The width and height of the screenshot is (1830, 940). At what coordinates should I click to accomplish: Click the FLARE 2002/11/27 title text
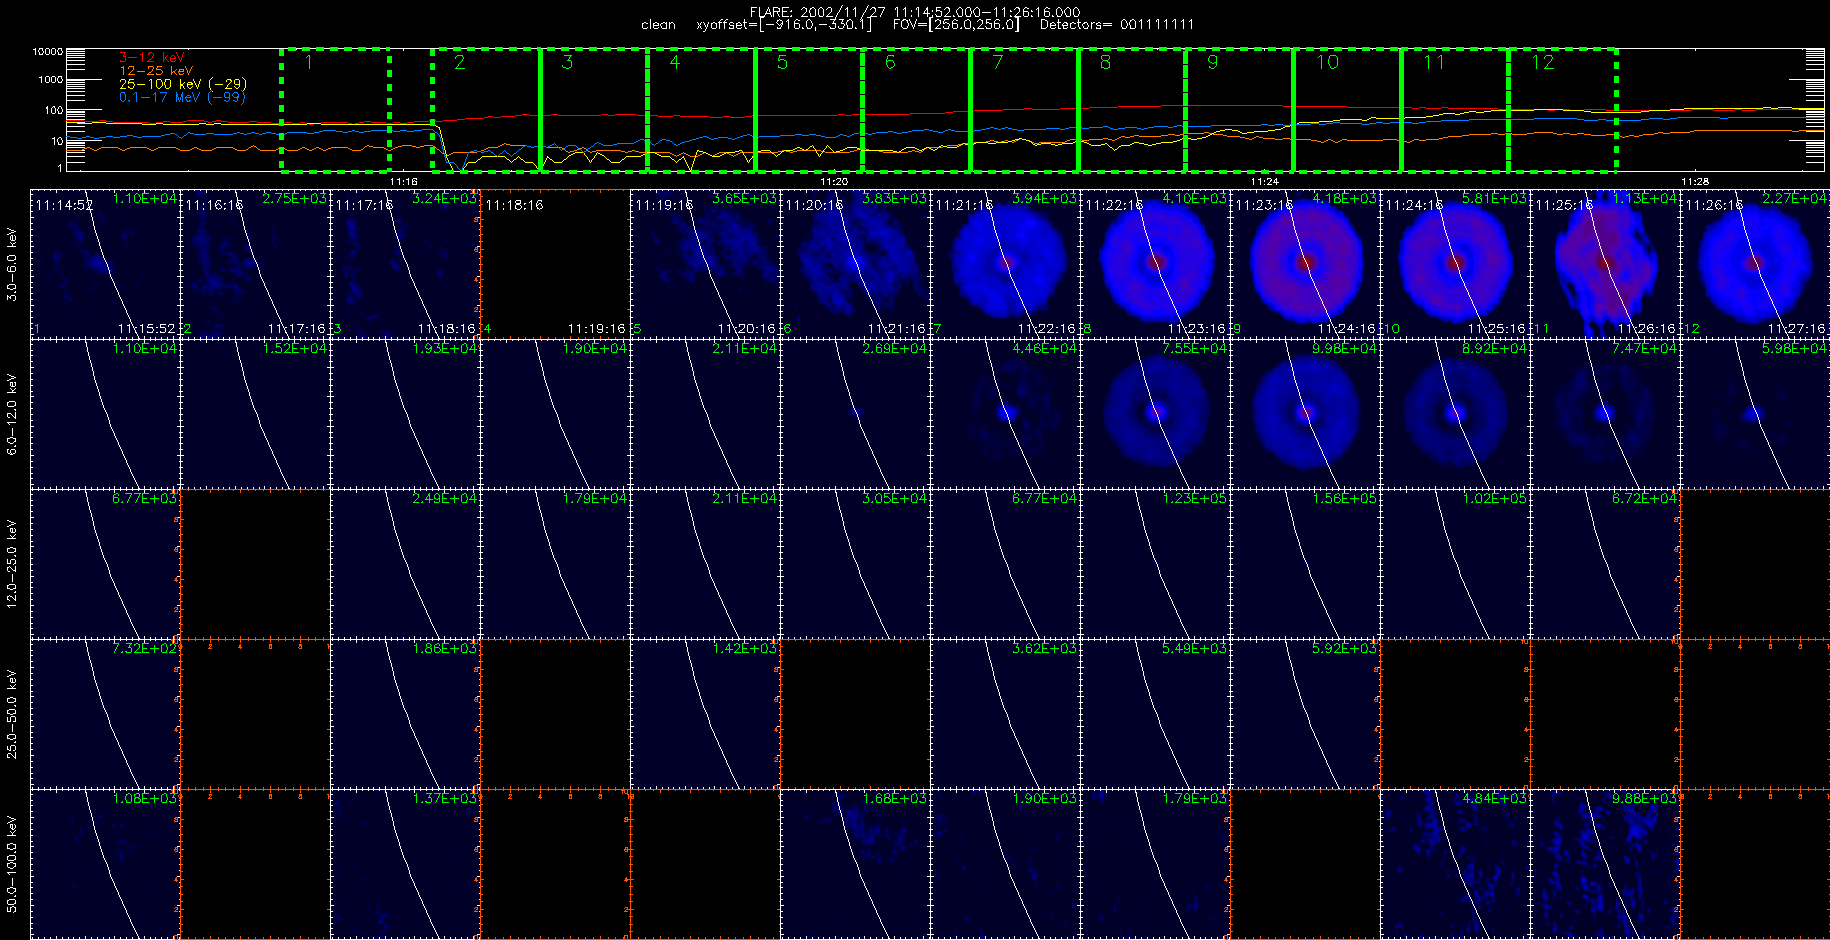[915, 12]
